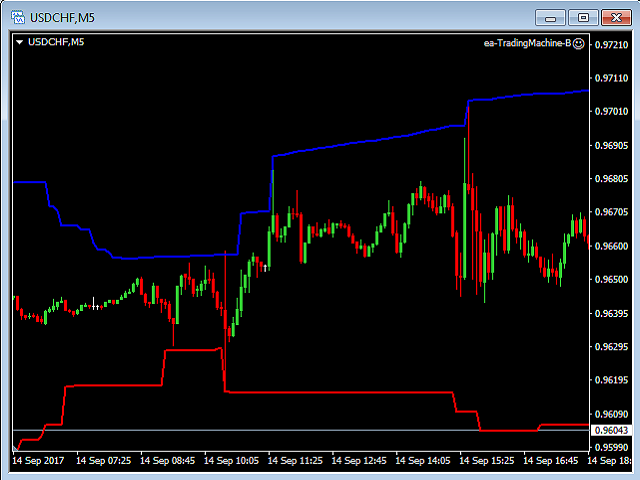The image size is (640, 480).
Task: Minimize the USDCHF,M5 chart window
Action: [550, 18]
